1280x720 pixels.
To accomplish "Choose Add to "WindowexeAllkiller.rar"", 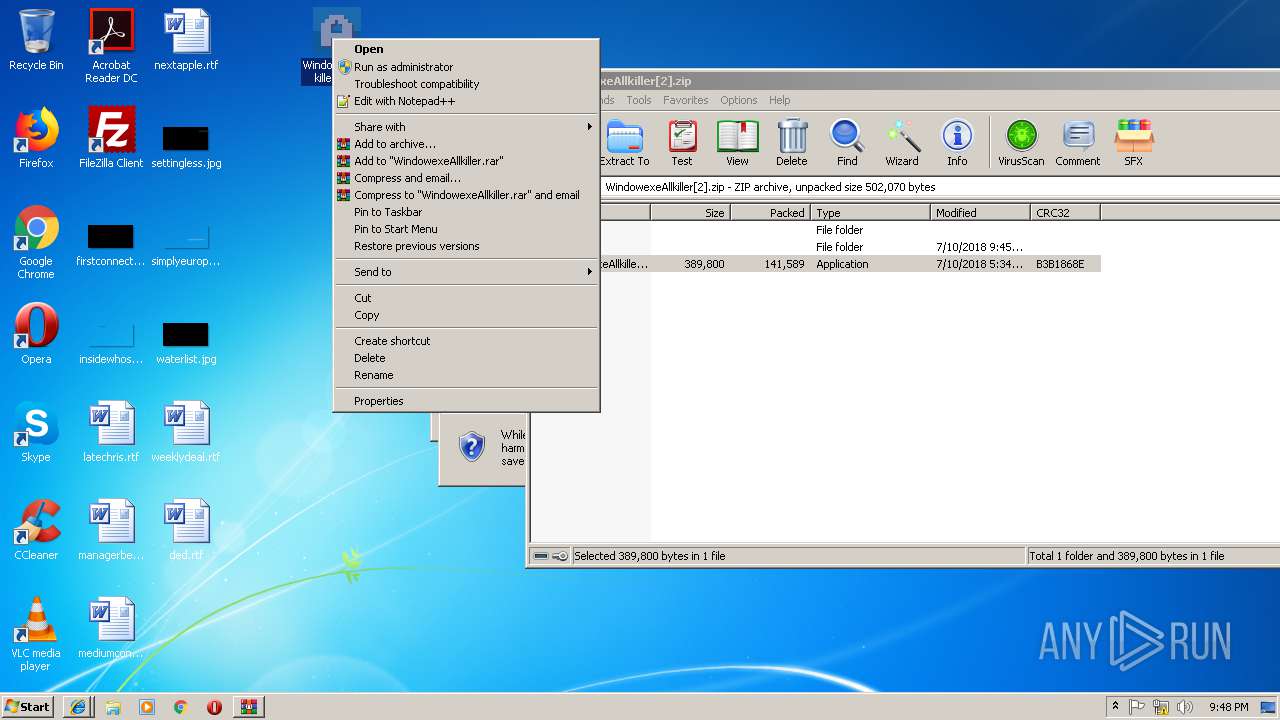I will point(466,161).
